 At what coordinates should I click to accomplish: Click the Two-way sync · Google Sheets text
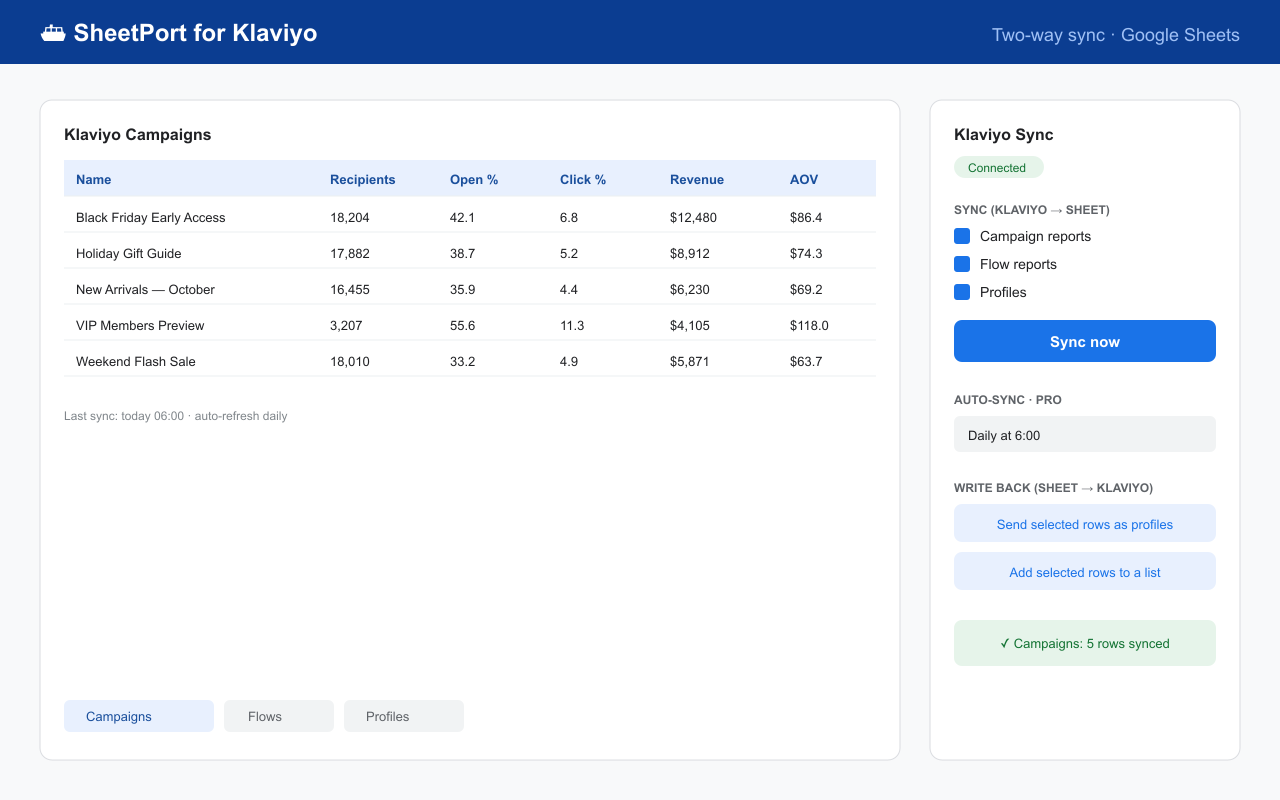[x=1116, y=35]
